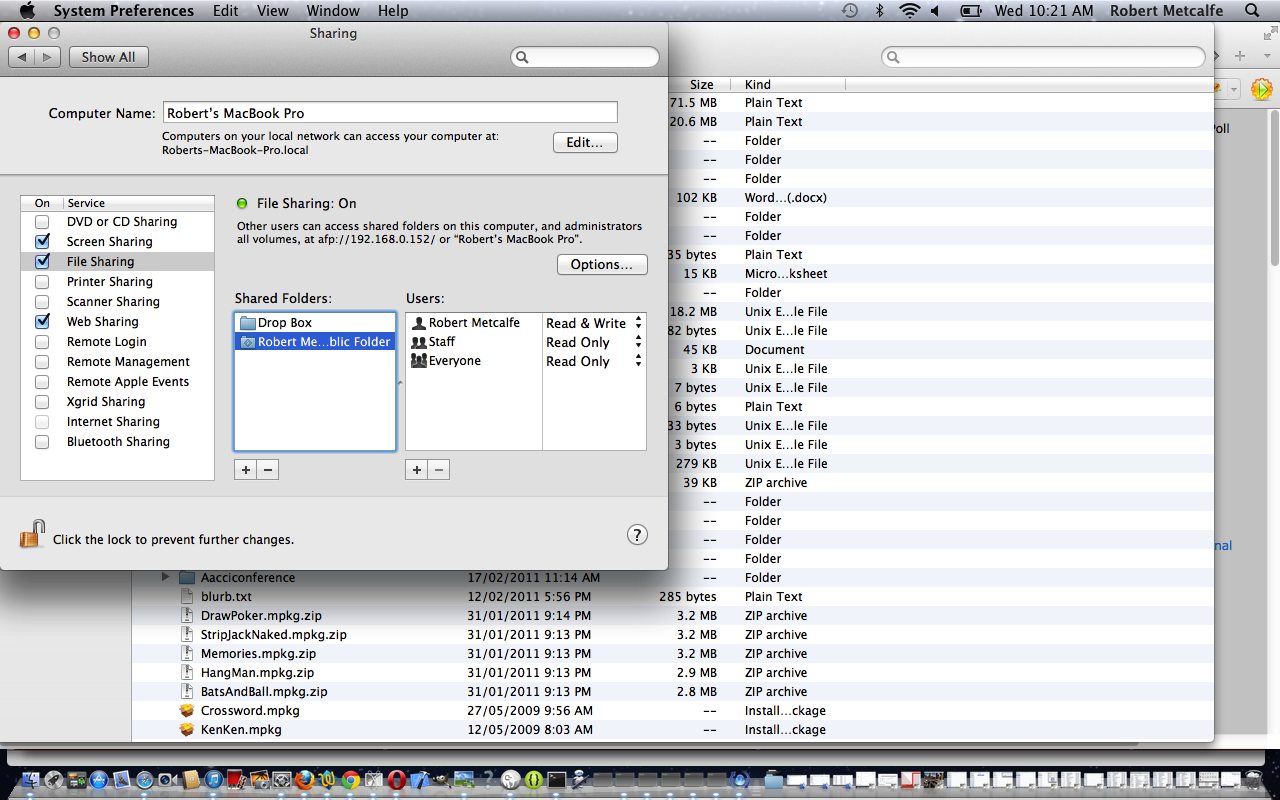The width and height of the screenshot is (1280, 800).
Task: Change Robert Metcalfe's Read & Write permission
Action: click(594, 323)
